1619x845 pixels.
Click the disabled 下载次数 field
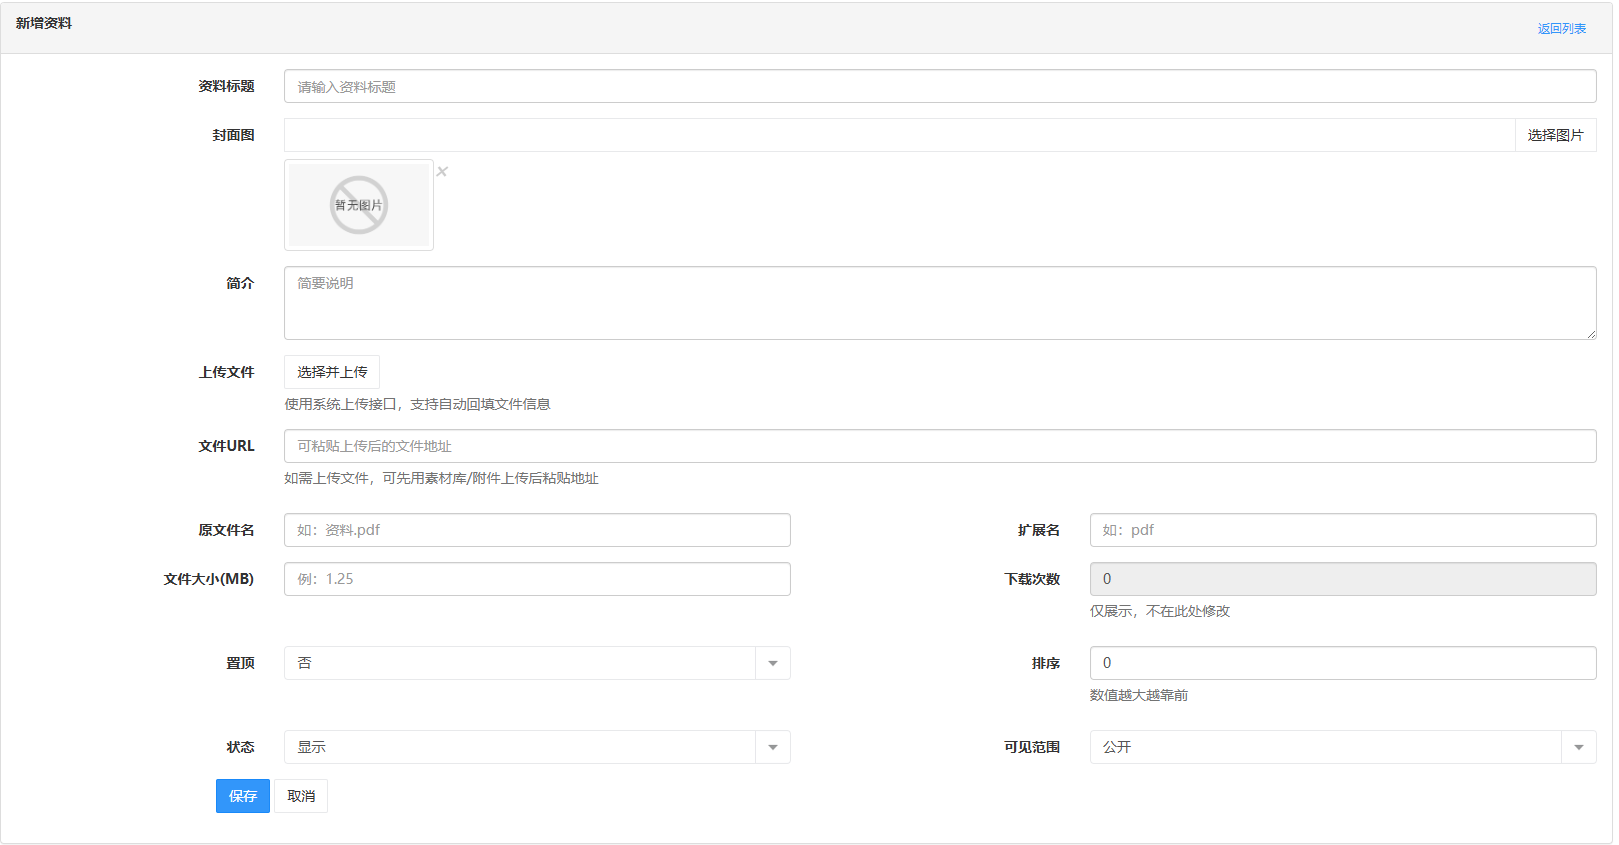[x=1342, y=579]
